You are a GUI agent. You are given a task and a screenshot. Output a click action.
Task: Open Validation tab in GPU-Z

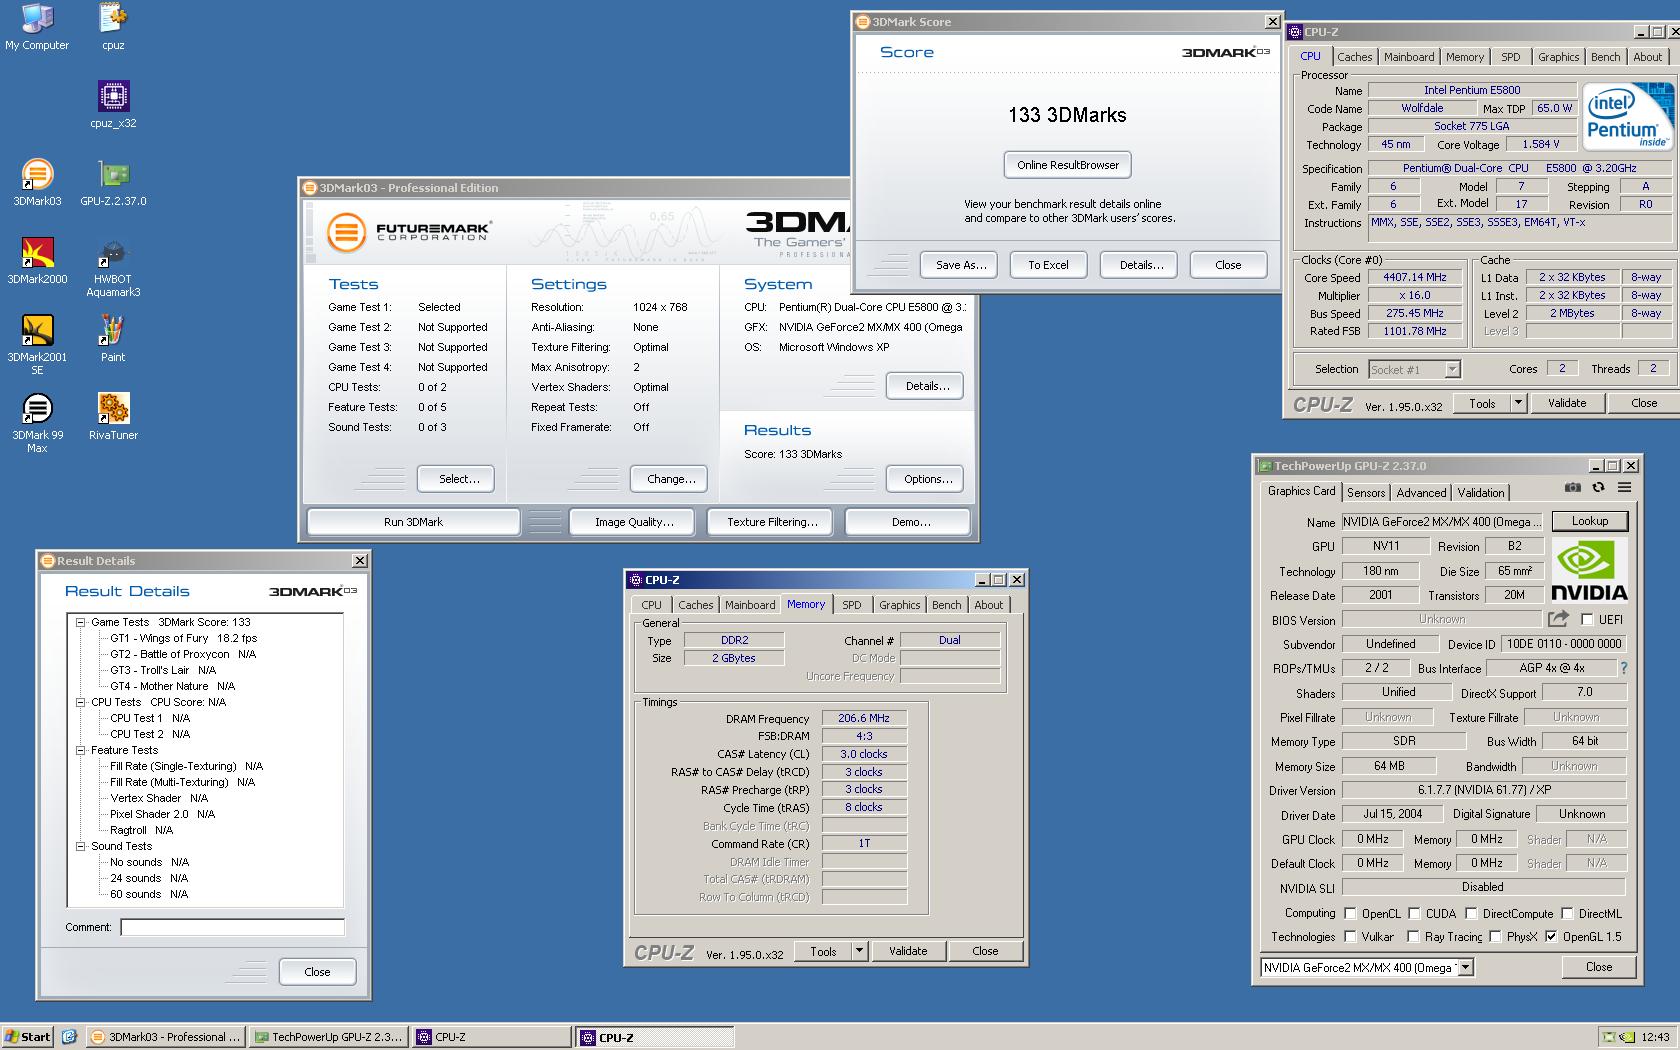(1480, 493)
